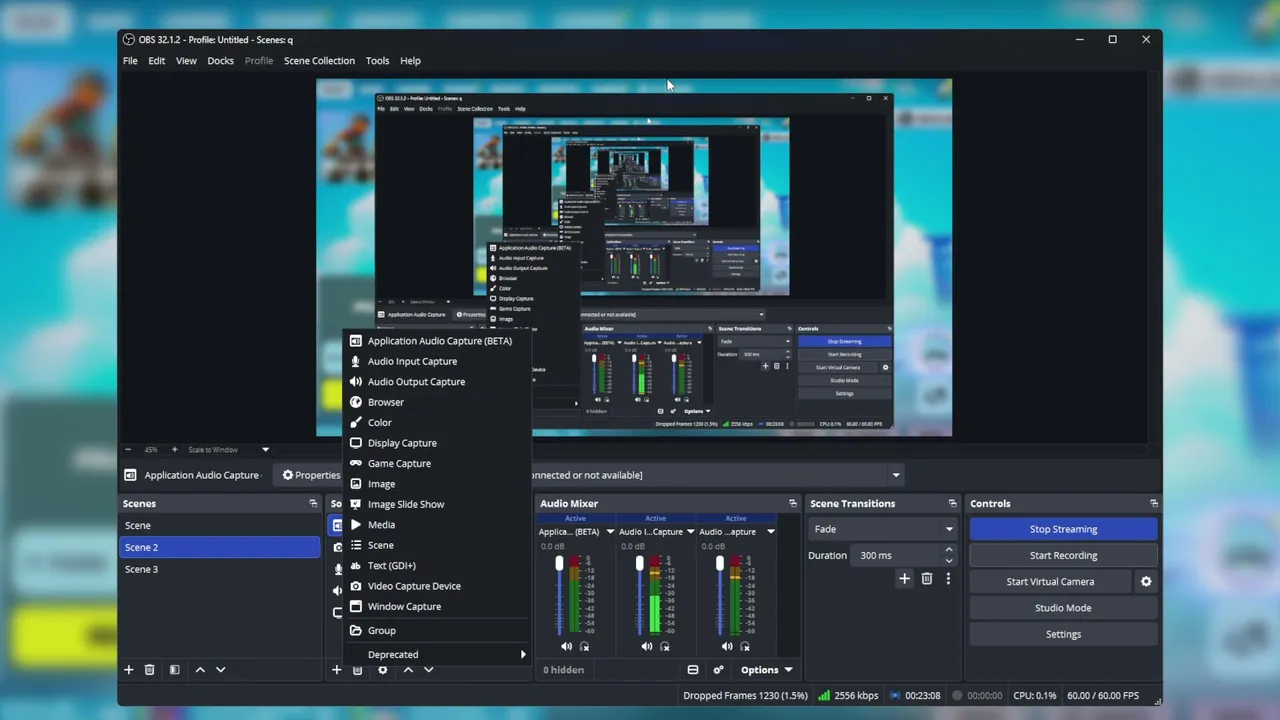Click the Window Capture window icon
This screenshot has width=1280, height=720.
coord(355,607)
